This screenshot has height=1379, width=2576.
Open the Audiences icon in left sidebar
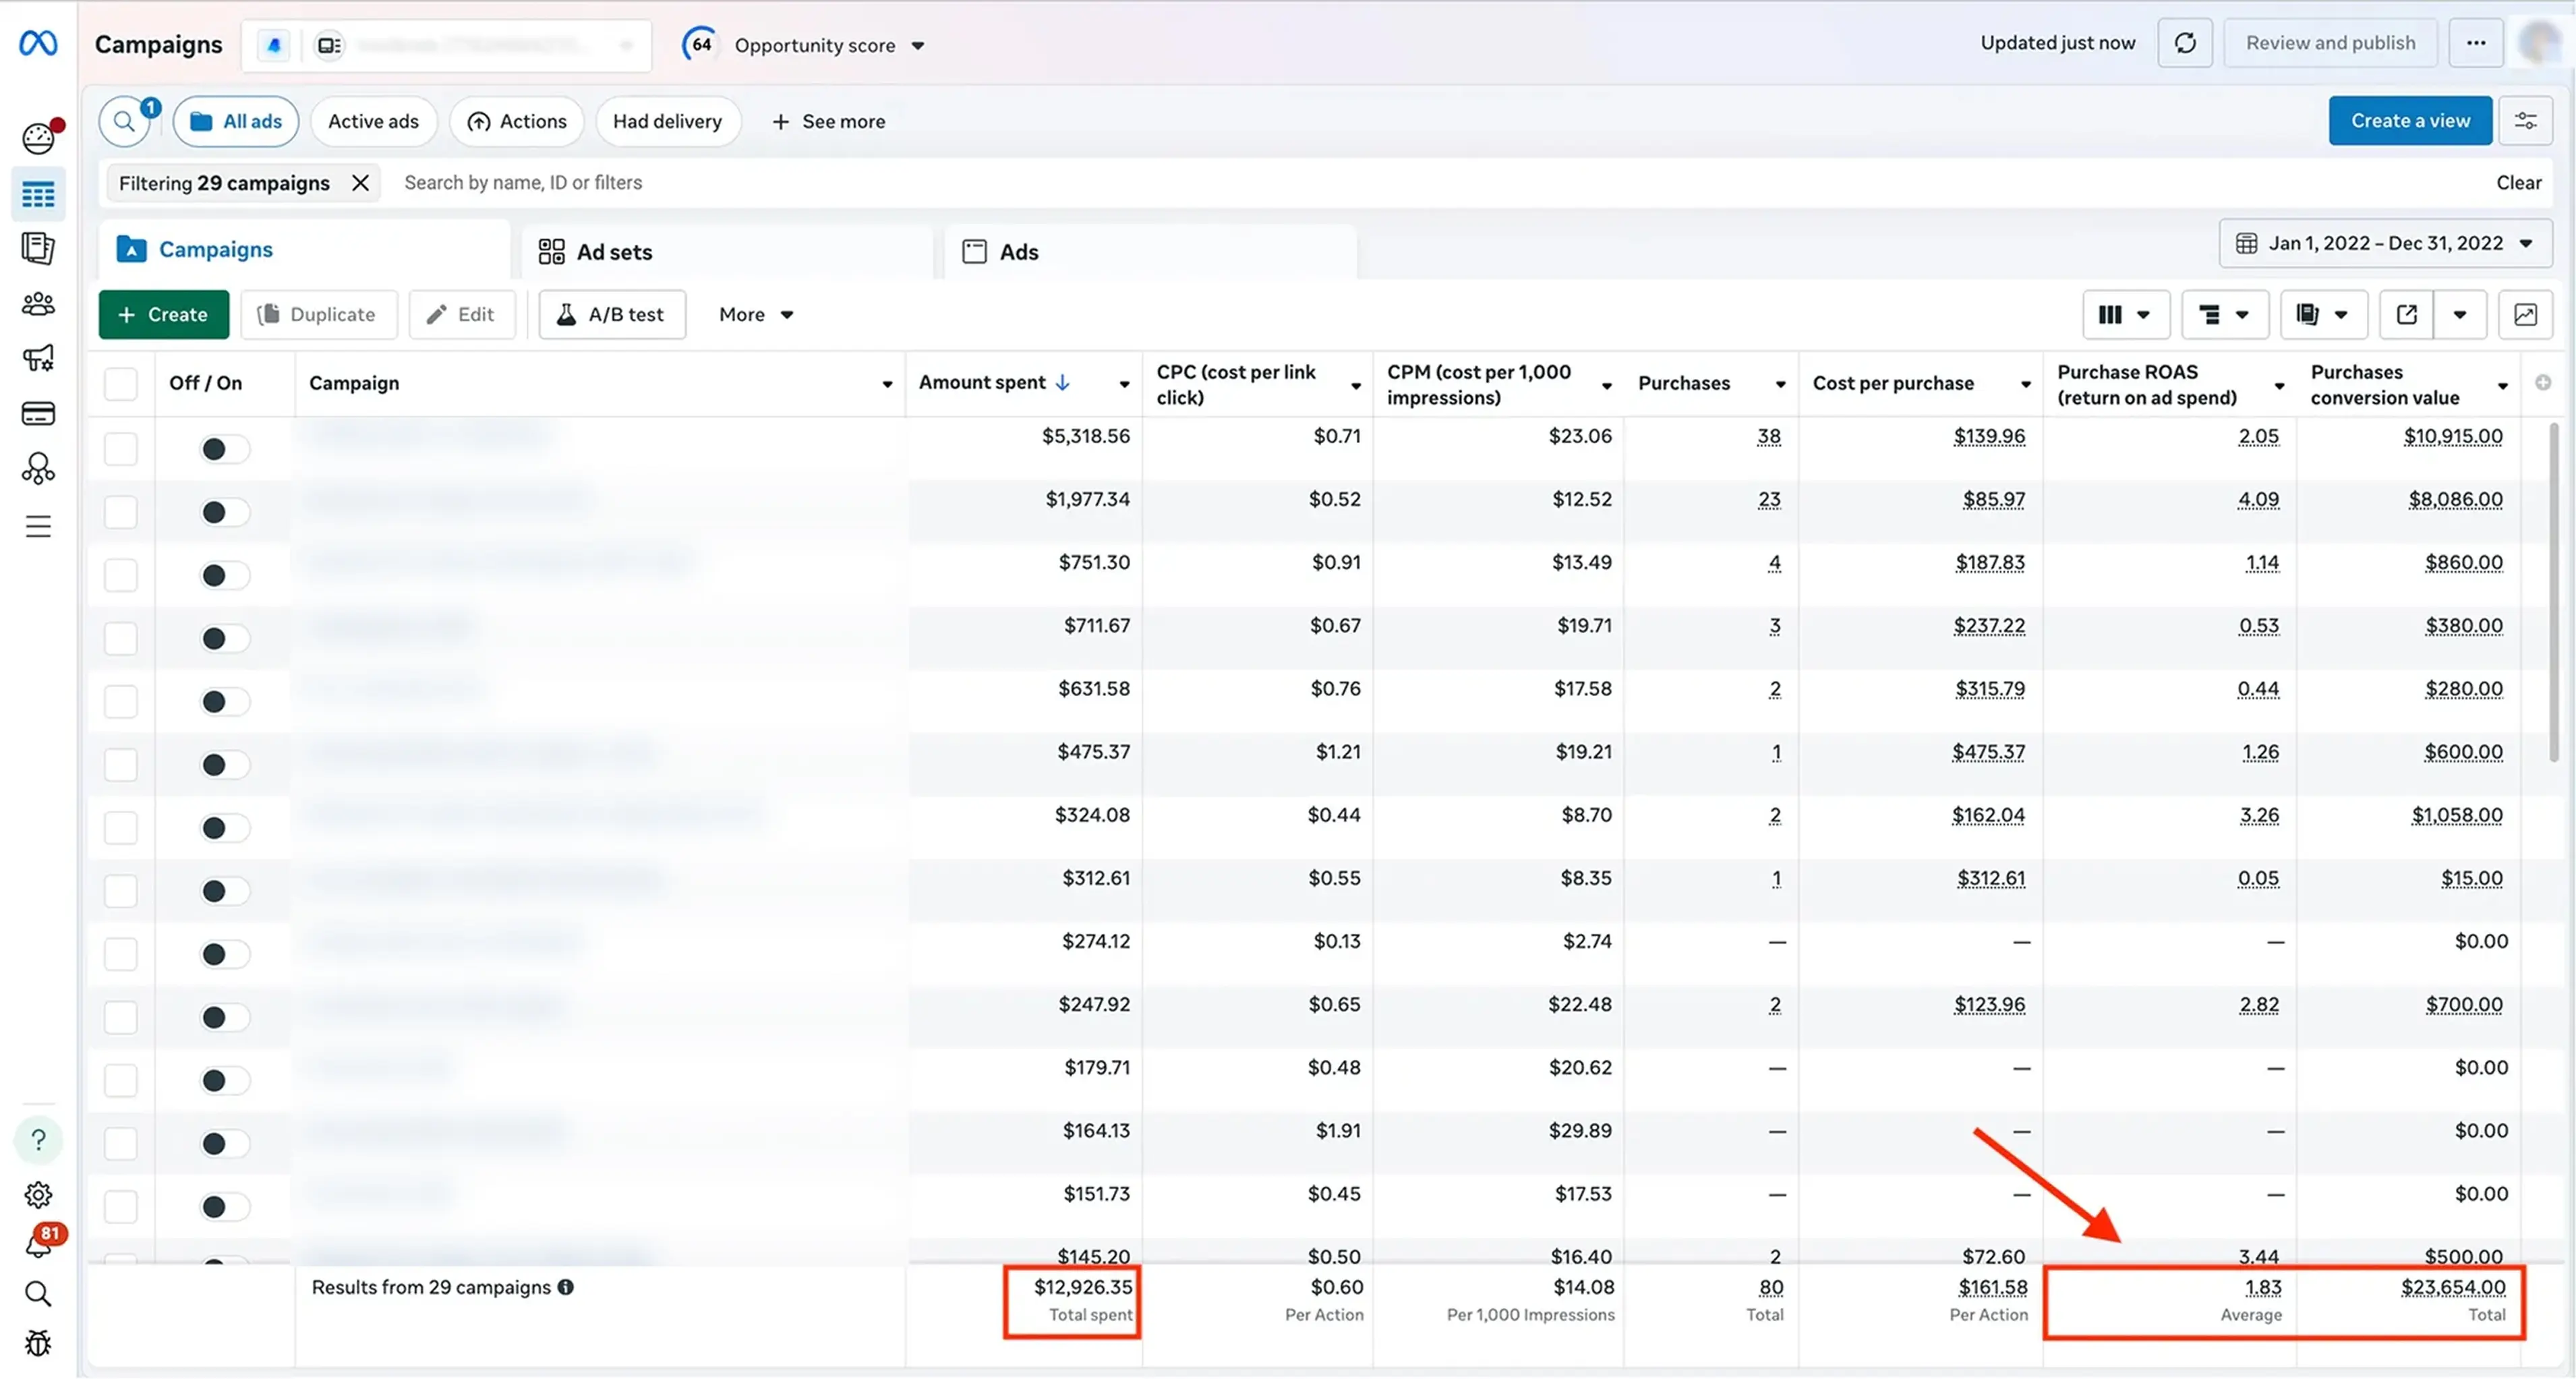pyautogui.click(x=38, y=304)
